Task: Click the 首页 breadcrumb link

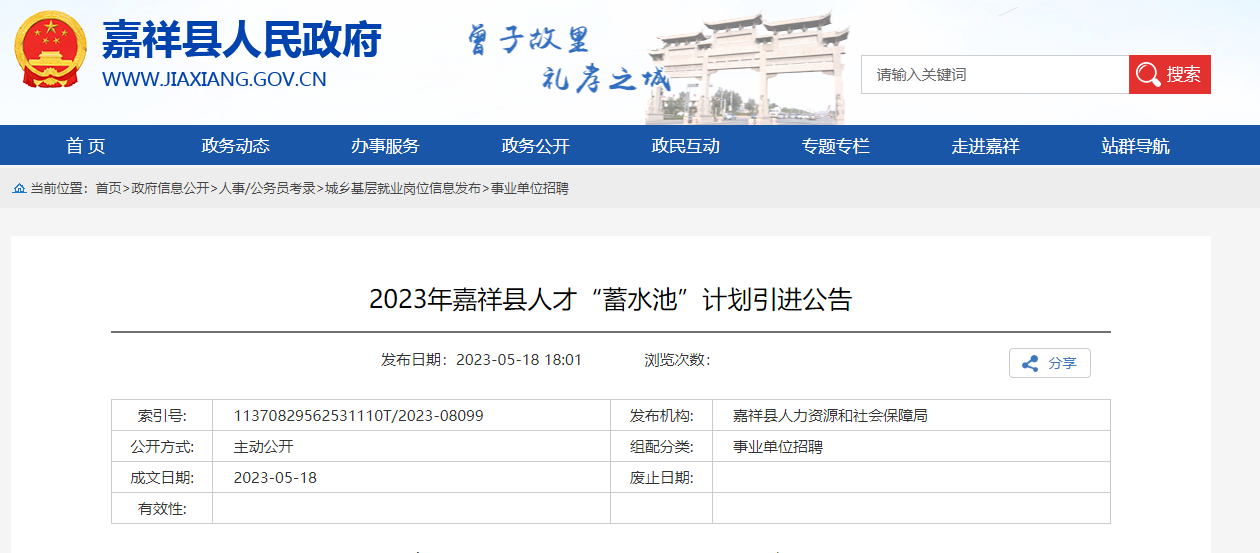Action: pyautogui.click(x=109, y=188)
